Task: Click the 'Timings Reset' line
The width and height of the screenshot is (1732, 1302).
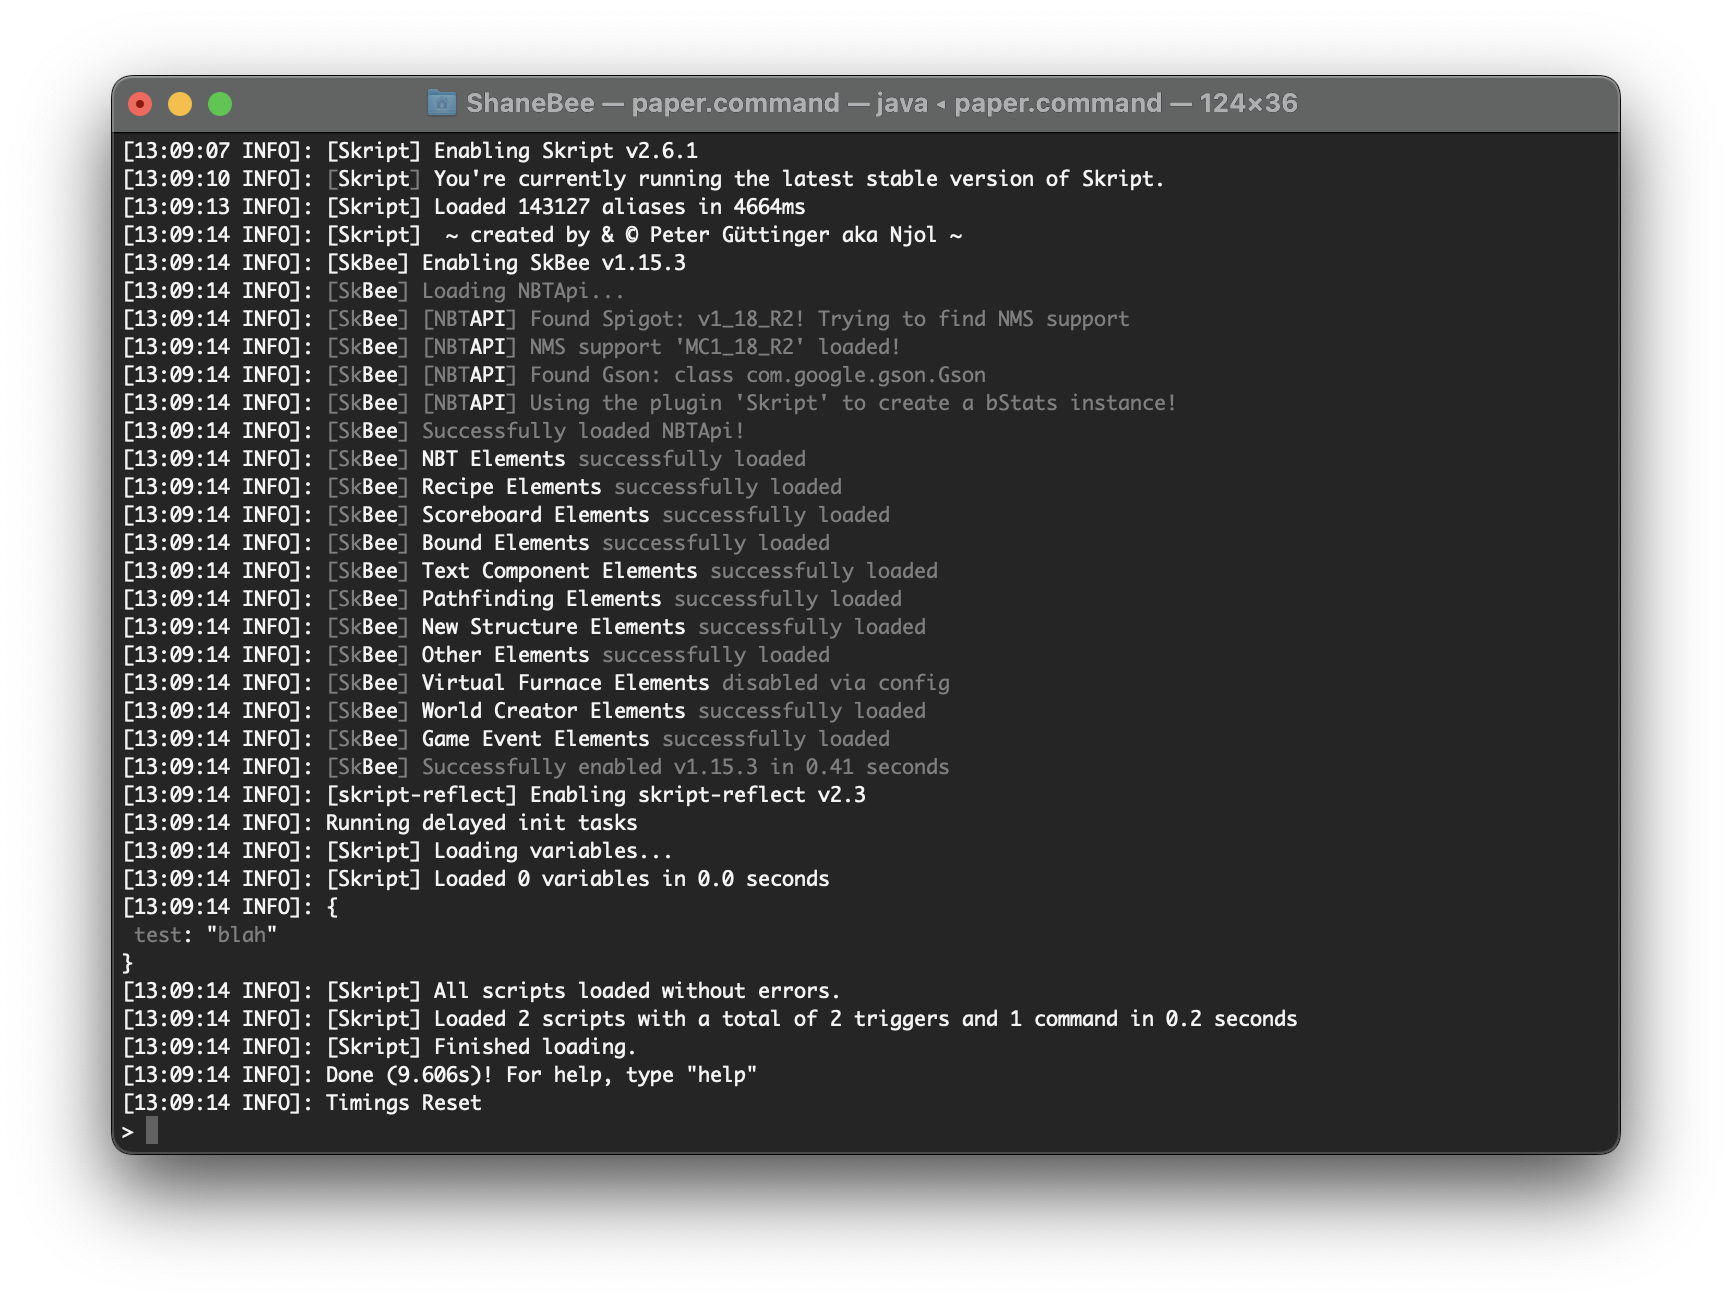Action: click(x=302, y=1103)
